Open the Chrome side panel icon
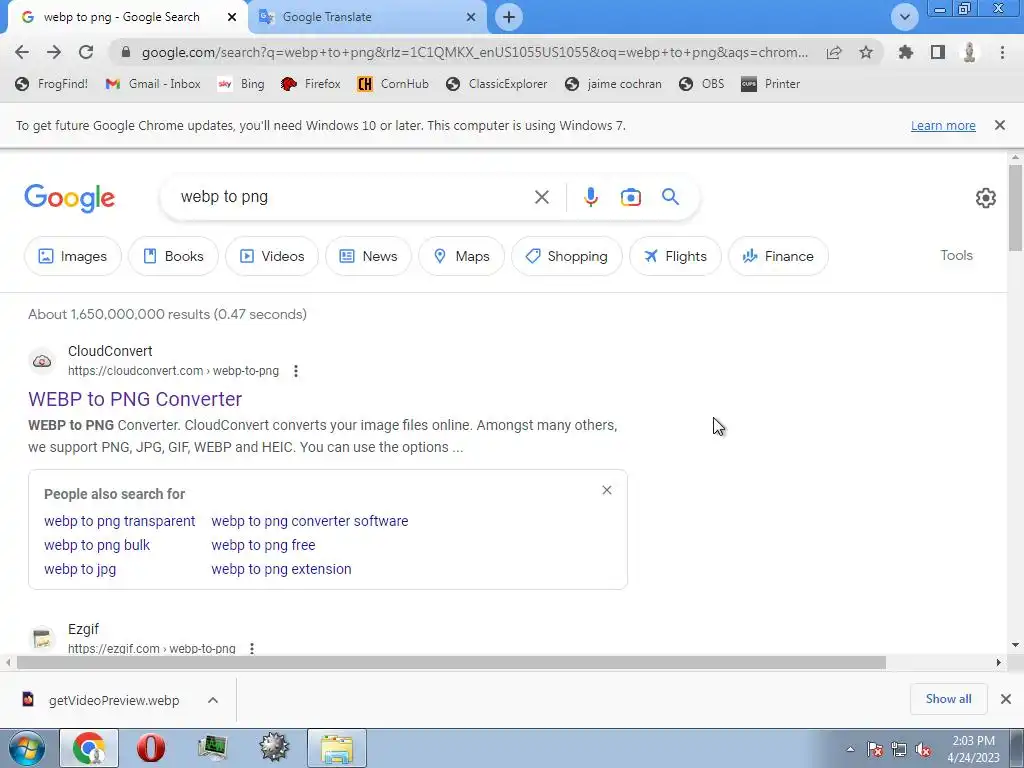The height and width of the screenshot is (768, 1024). tap(938, 52)
